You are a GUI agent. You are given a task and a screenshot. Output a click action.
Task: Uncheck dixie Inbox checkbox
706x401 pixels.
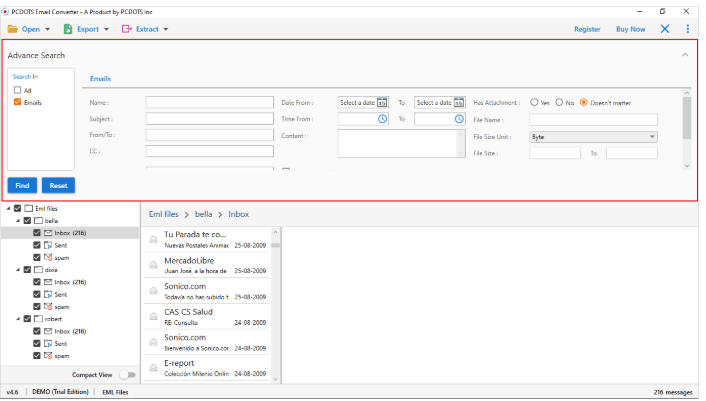[x=37, y=282]
